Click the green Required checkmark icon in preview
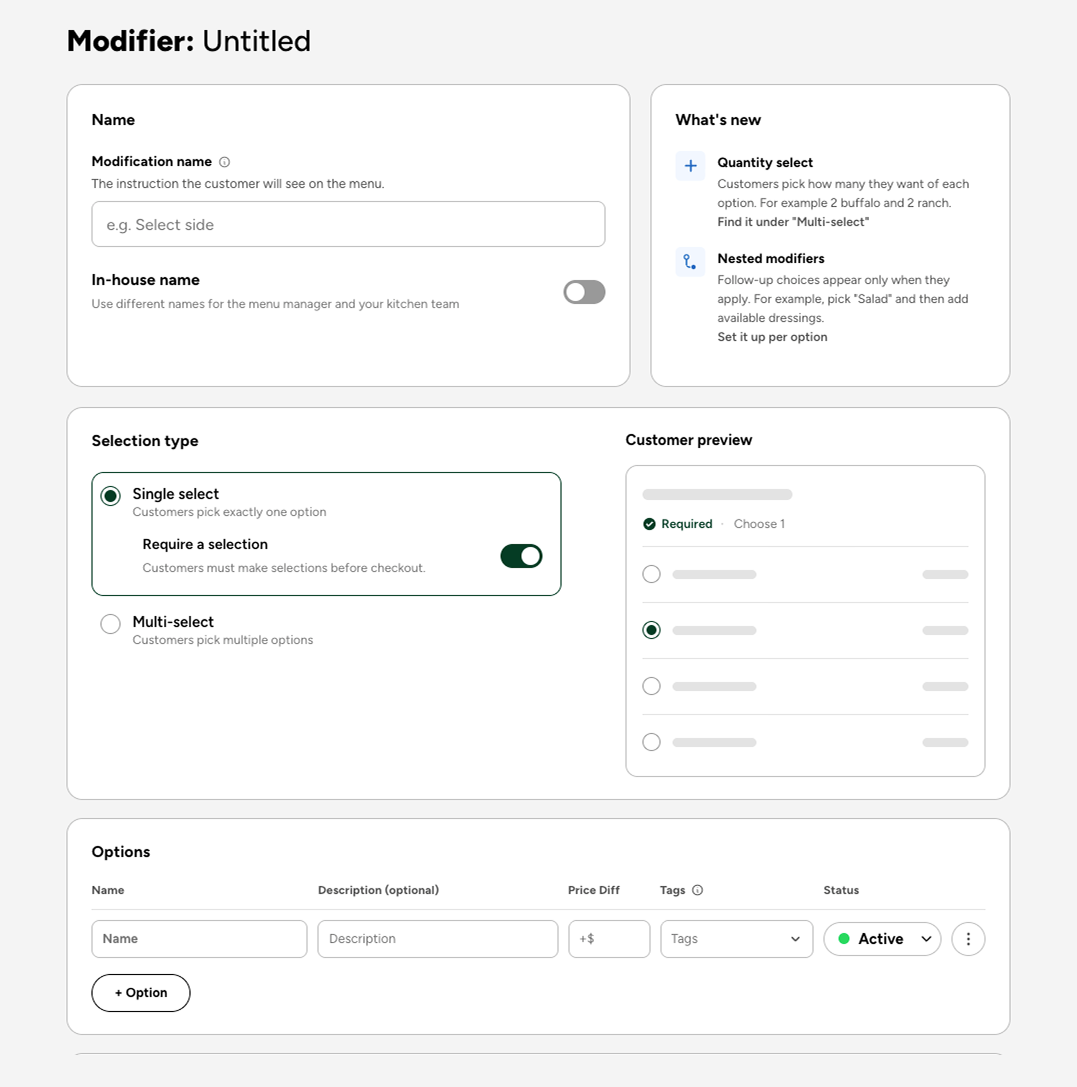The image size is (1077, 1087). click(649, 524)
